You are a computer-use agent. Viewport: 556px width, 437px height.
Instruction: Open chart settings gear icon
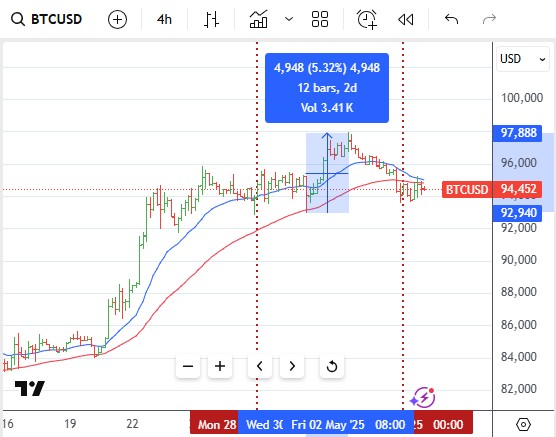point(523,424)
